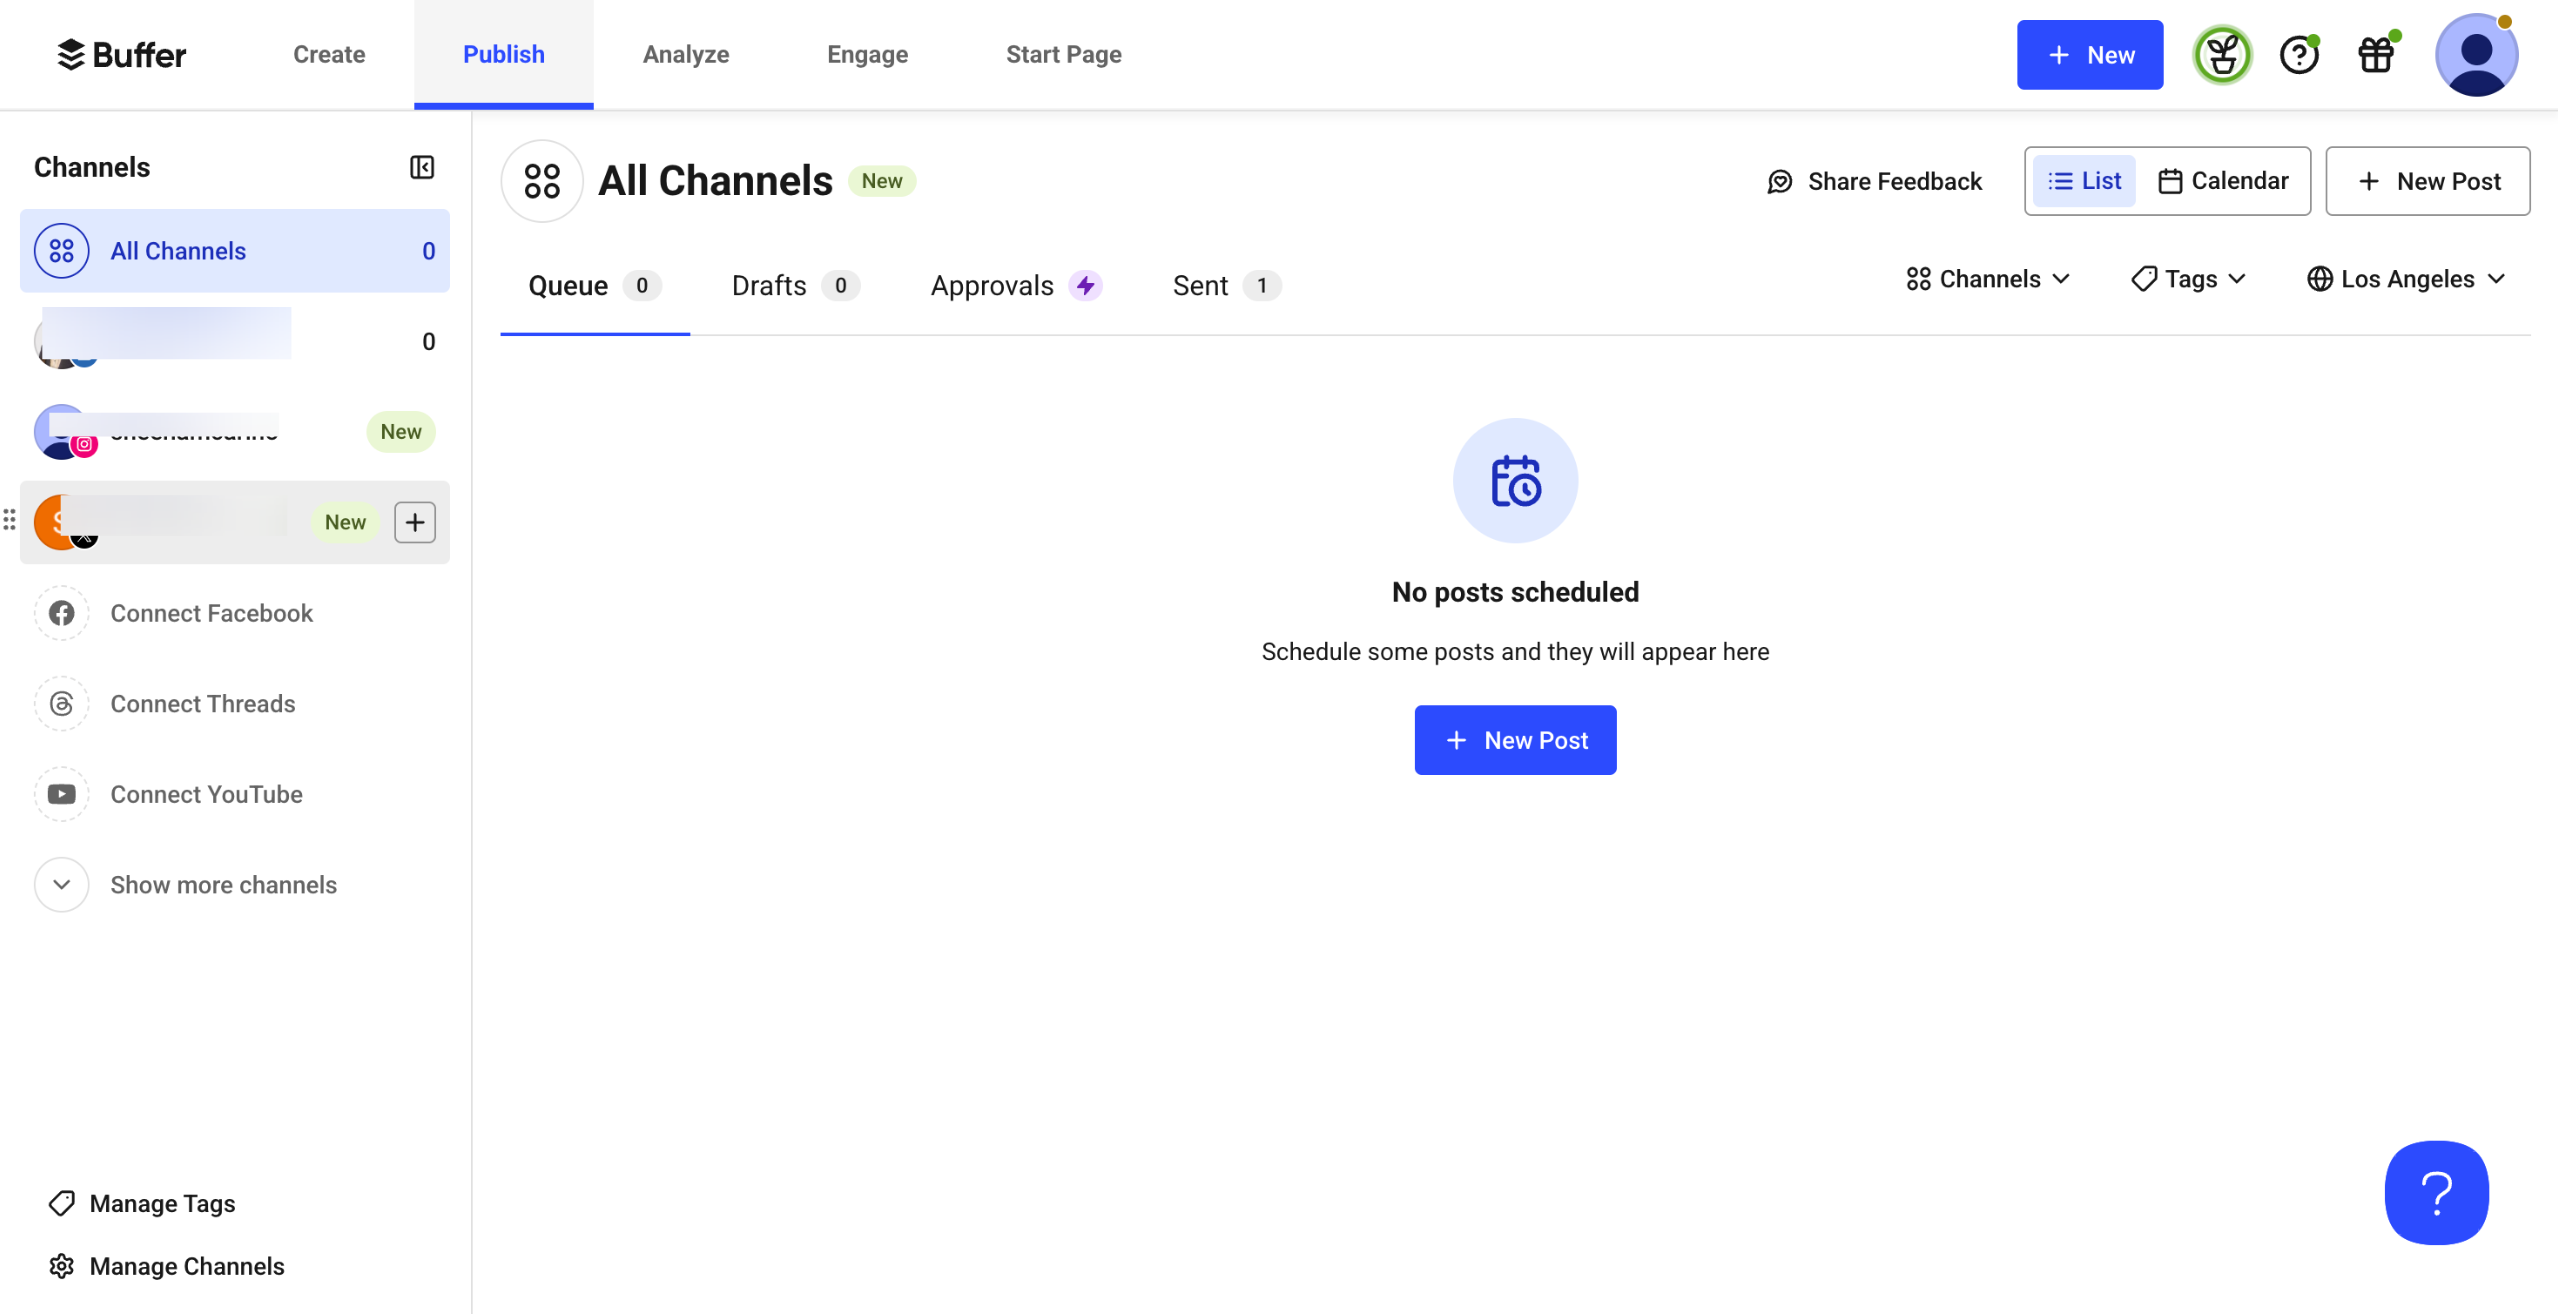
Task: Select Connect Facebook channel
Action: 211,613
